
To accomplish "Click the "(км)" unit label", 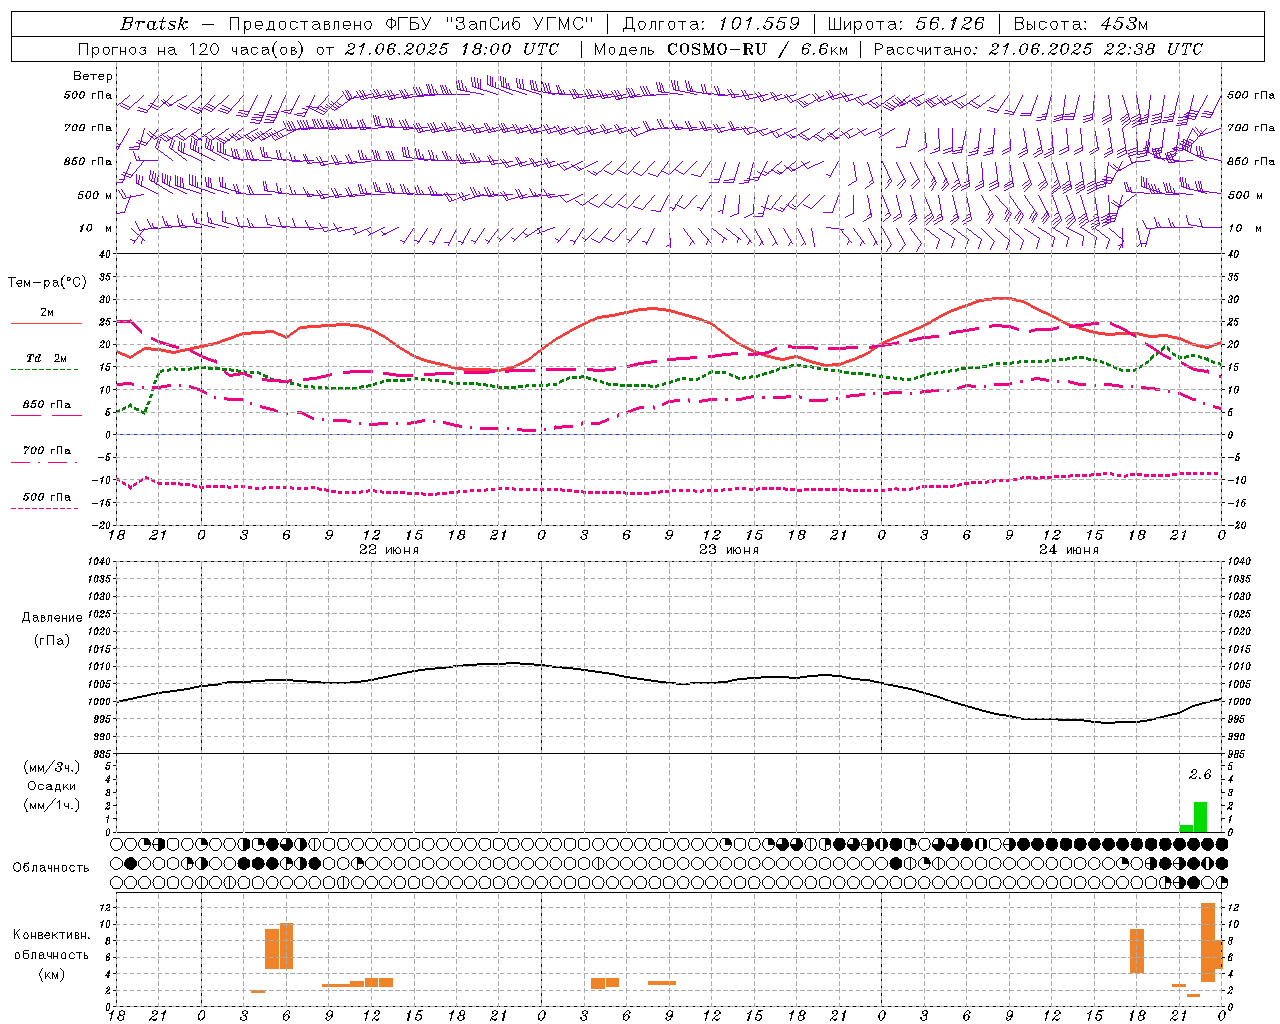I will (x=52, y=974).
